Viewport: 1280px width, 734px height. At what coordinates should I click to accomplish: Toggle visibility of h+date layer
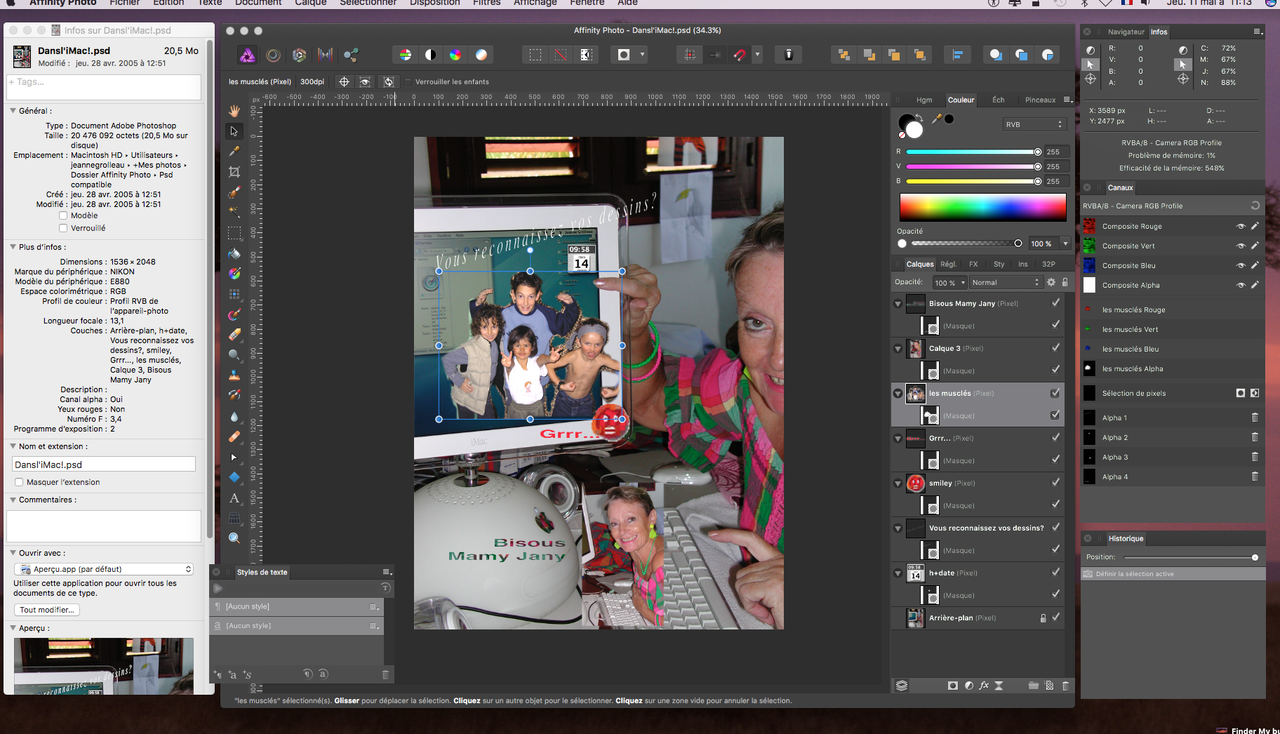(x=1056, y=573)
